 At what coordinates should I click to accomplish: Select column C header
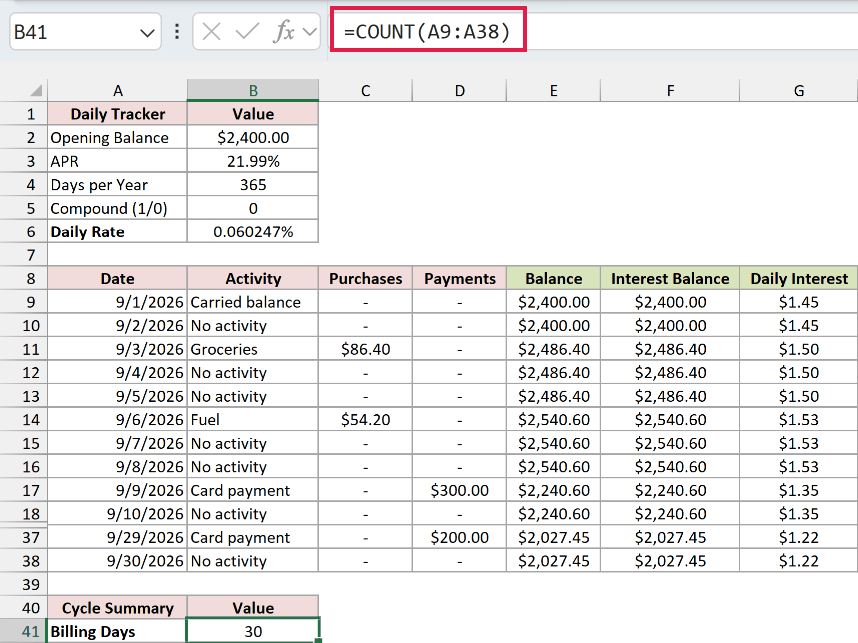pos(366,90)
